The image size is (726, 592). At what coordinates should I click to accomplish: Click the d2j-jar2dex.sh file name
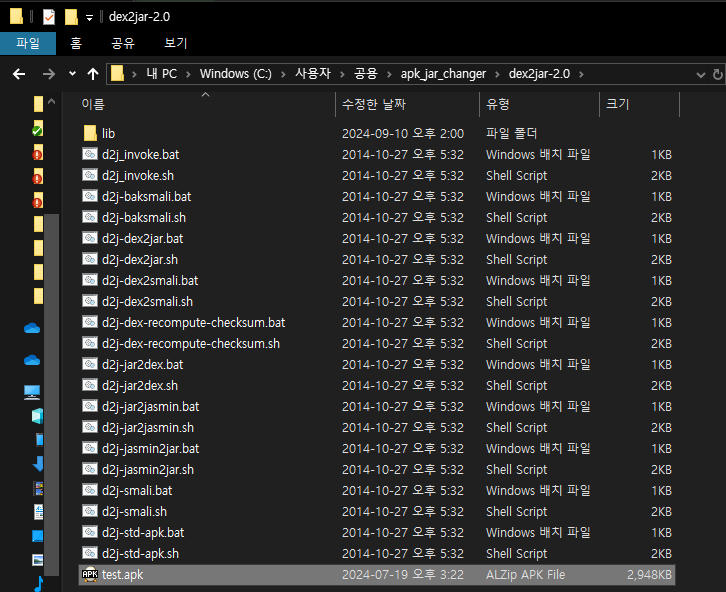[x=140, y=386]
